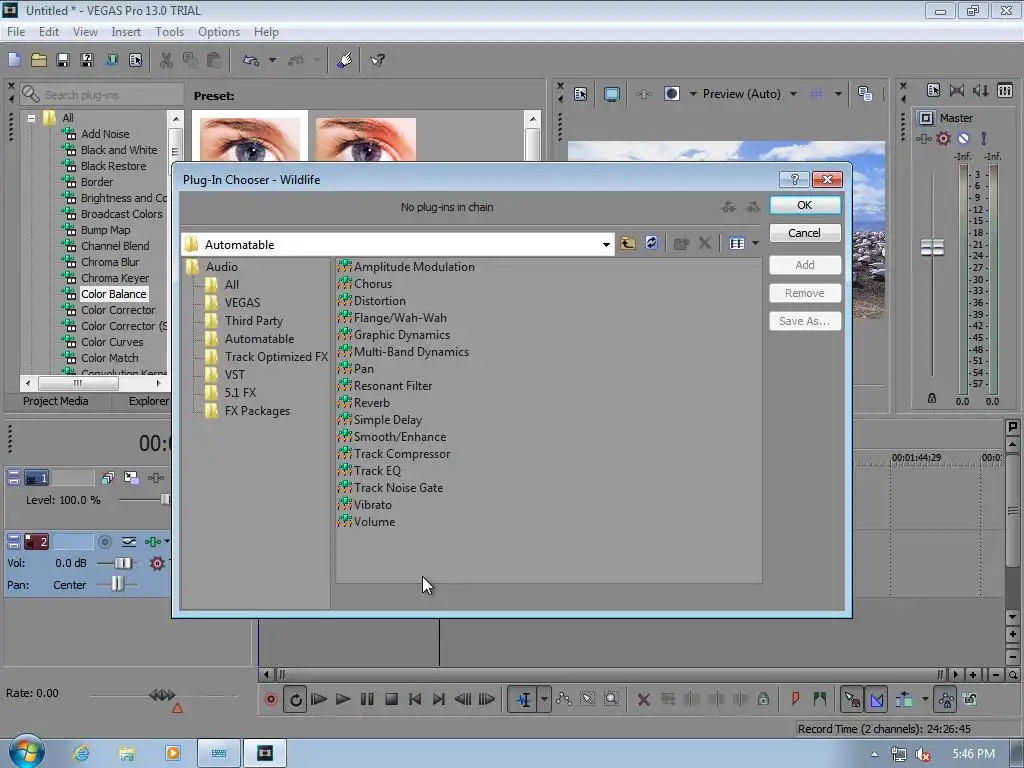Viewport: 1024px width, 768px height.
Task: Adjust the audio track Vol slider
Action: point(122,563)
